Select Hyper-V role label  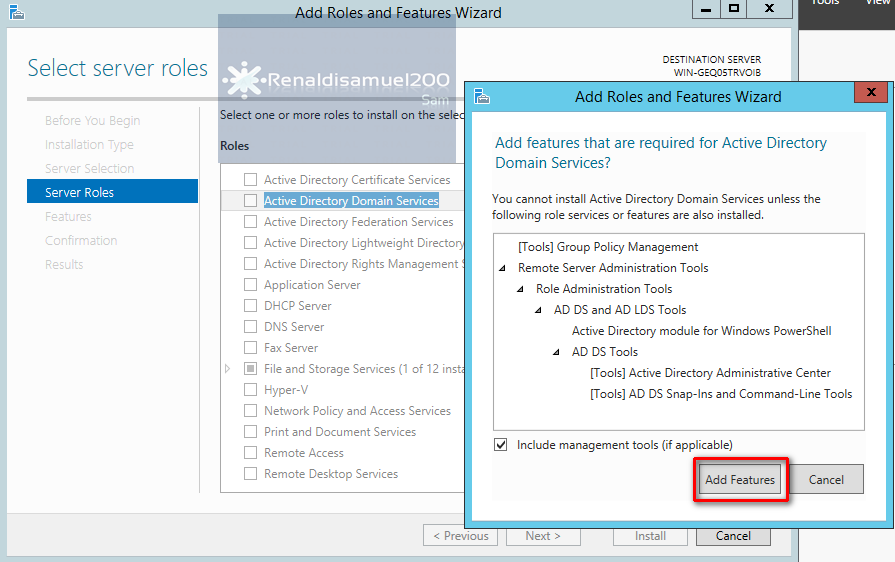point(286,390)
